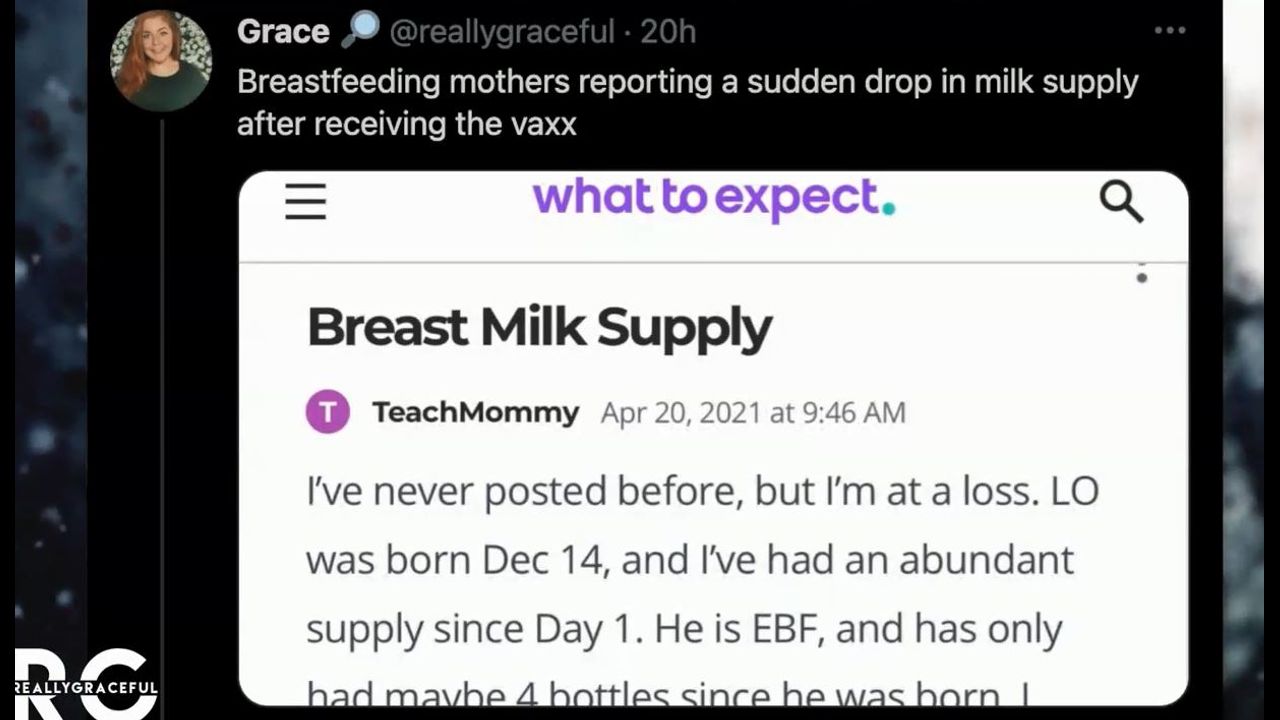Open the What to Expect hamburger menu

click(306, 200)
